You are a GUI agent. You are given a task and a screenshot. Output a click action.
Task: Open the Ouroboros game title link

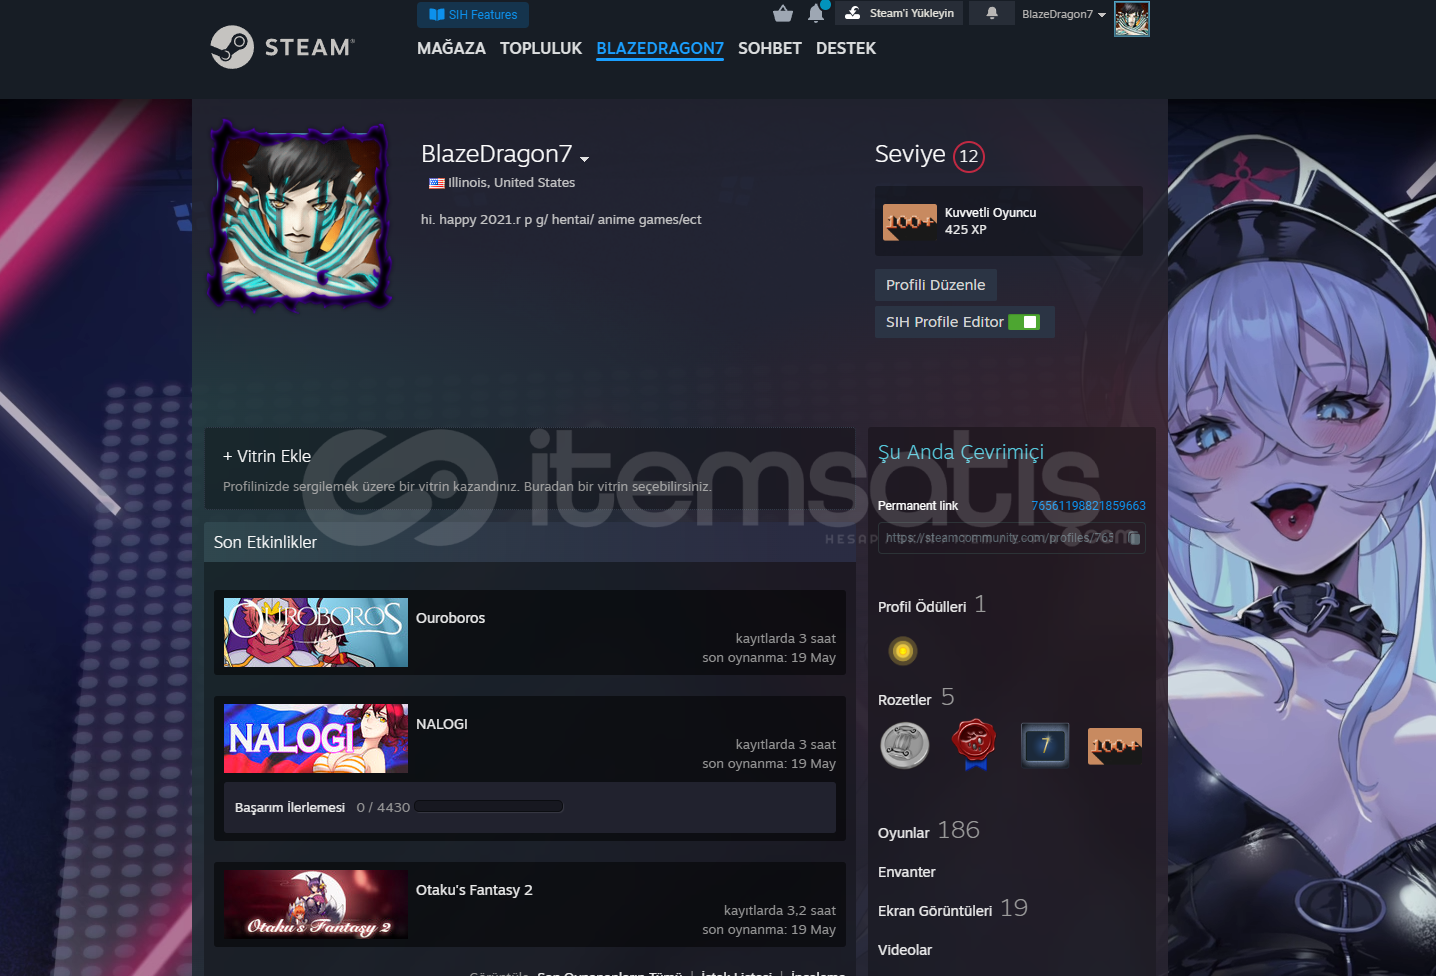[451, 618]
